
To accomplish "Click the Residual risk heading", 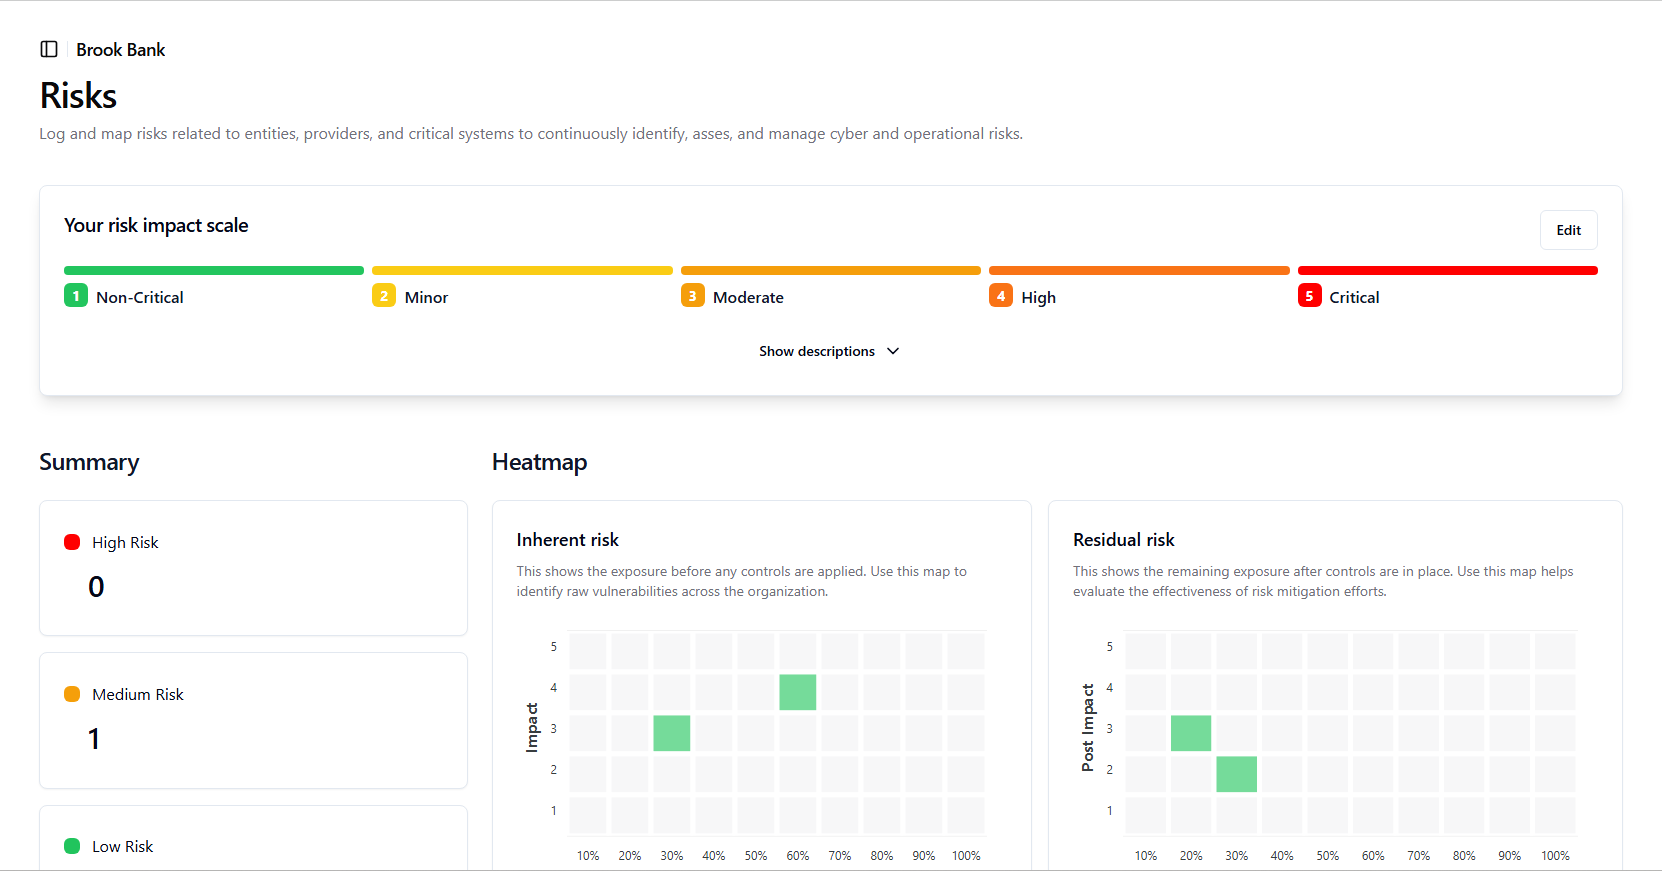I will [x=1123, y=540].
